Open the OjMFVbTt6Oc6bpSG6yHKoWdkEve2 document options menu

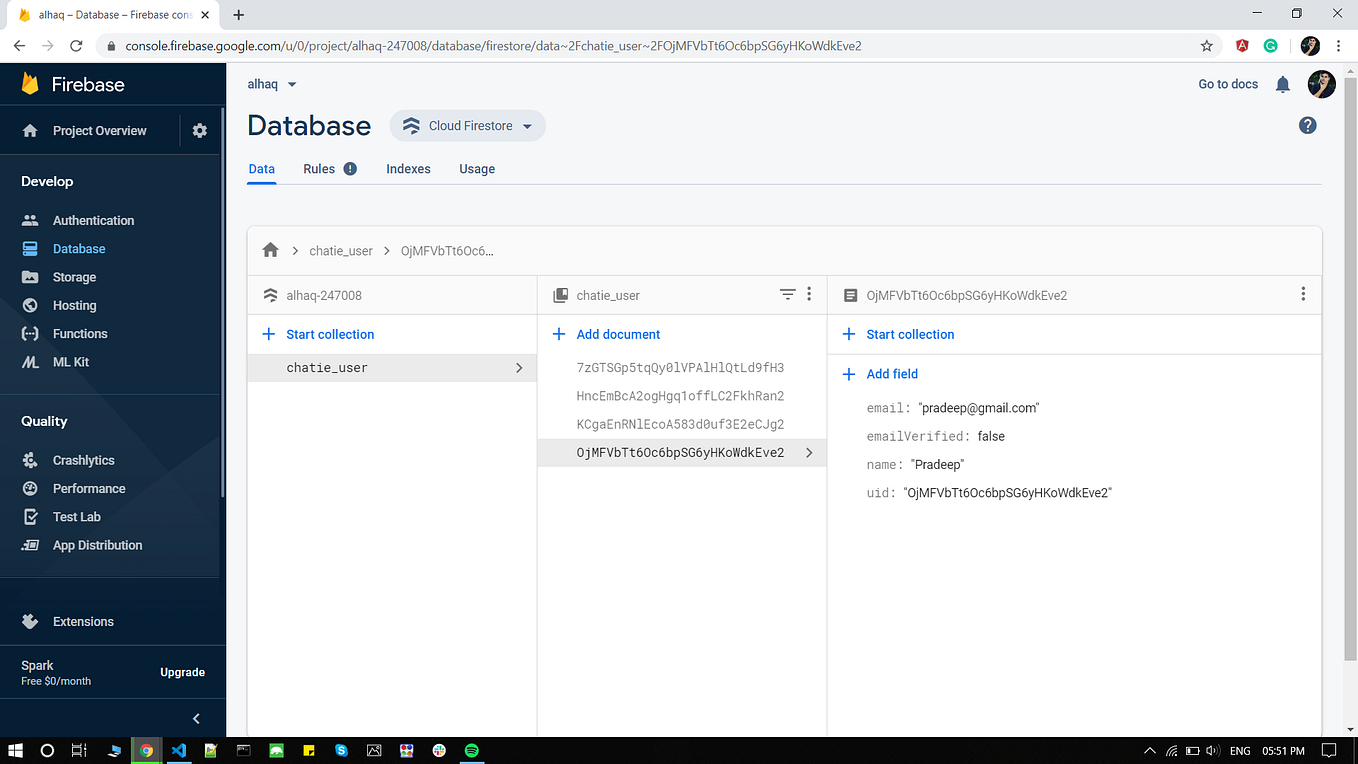pos(1303,293)
